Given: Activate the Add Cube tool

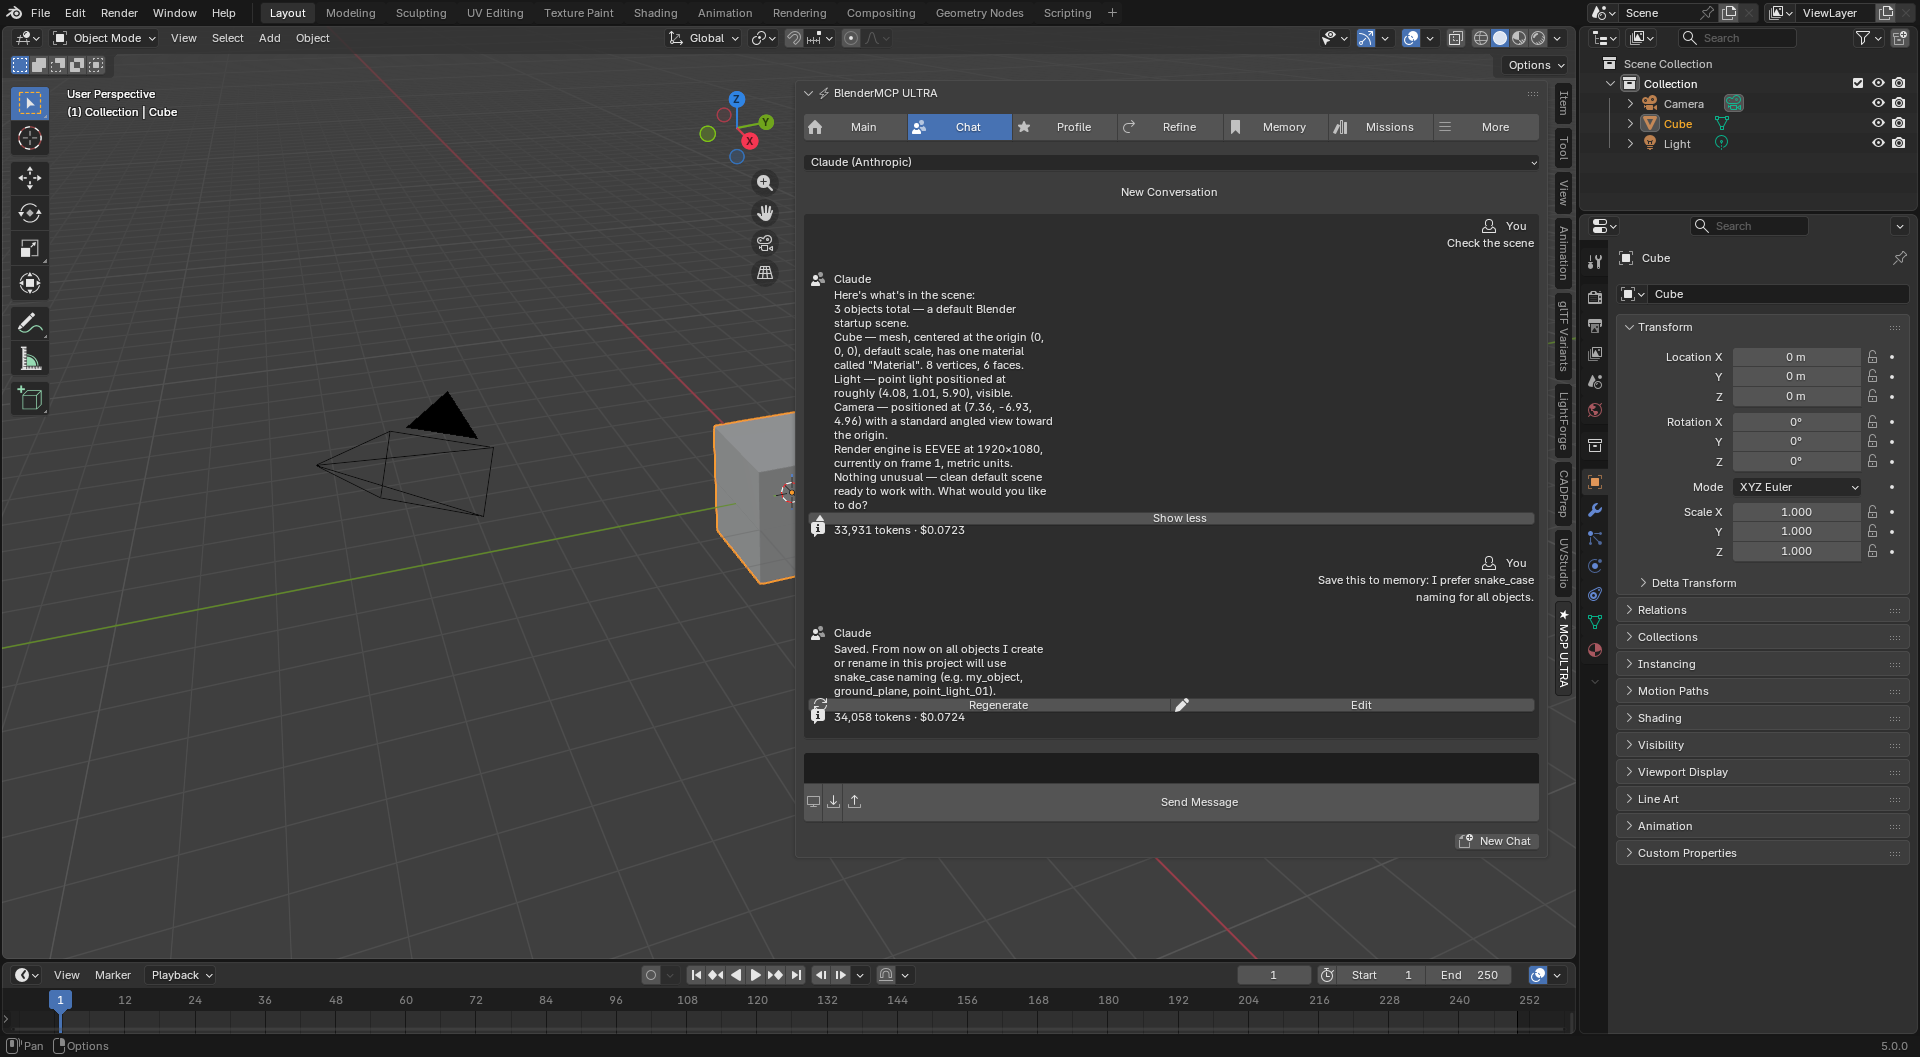Looking at the screenshot, I should click(x=30, y=398).
